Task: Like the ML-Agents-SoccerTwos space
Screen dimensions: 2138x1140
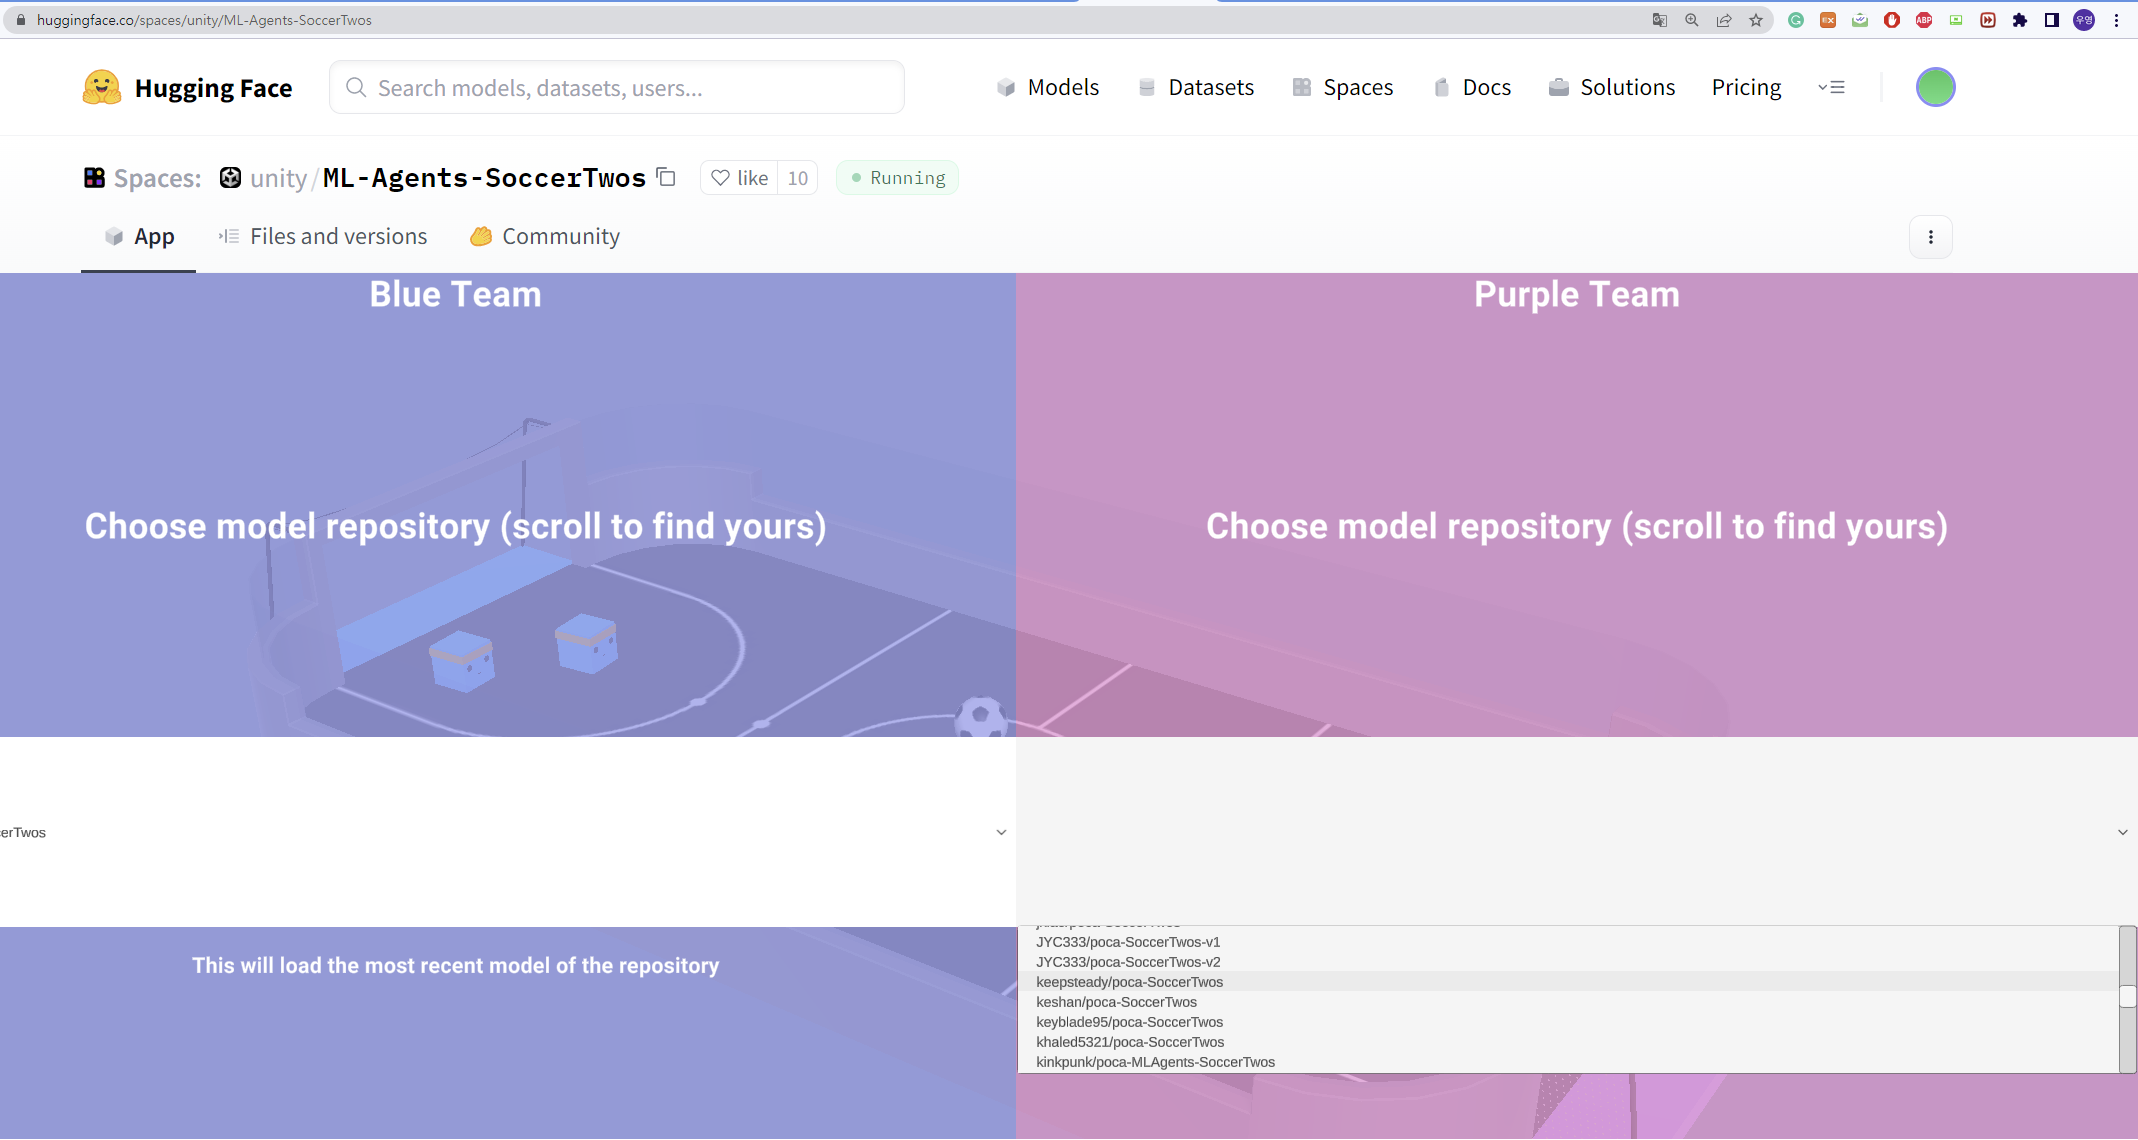Action: (x=740, y=178)
